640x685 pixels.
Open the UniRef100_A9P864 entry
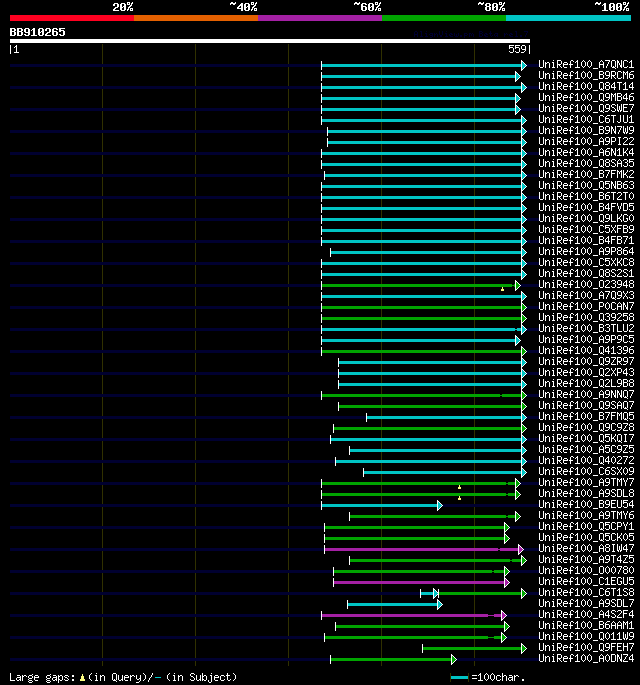[x=586, y=251]
